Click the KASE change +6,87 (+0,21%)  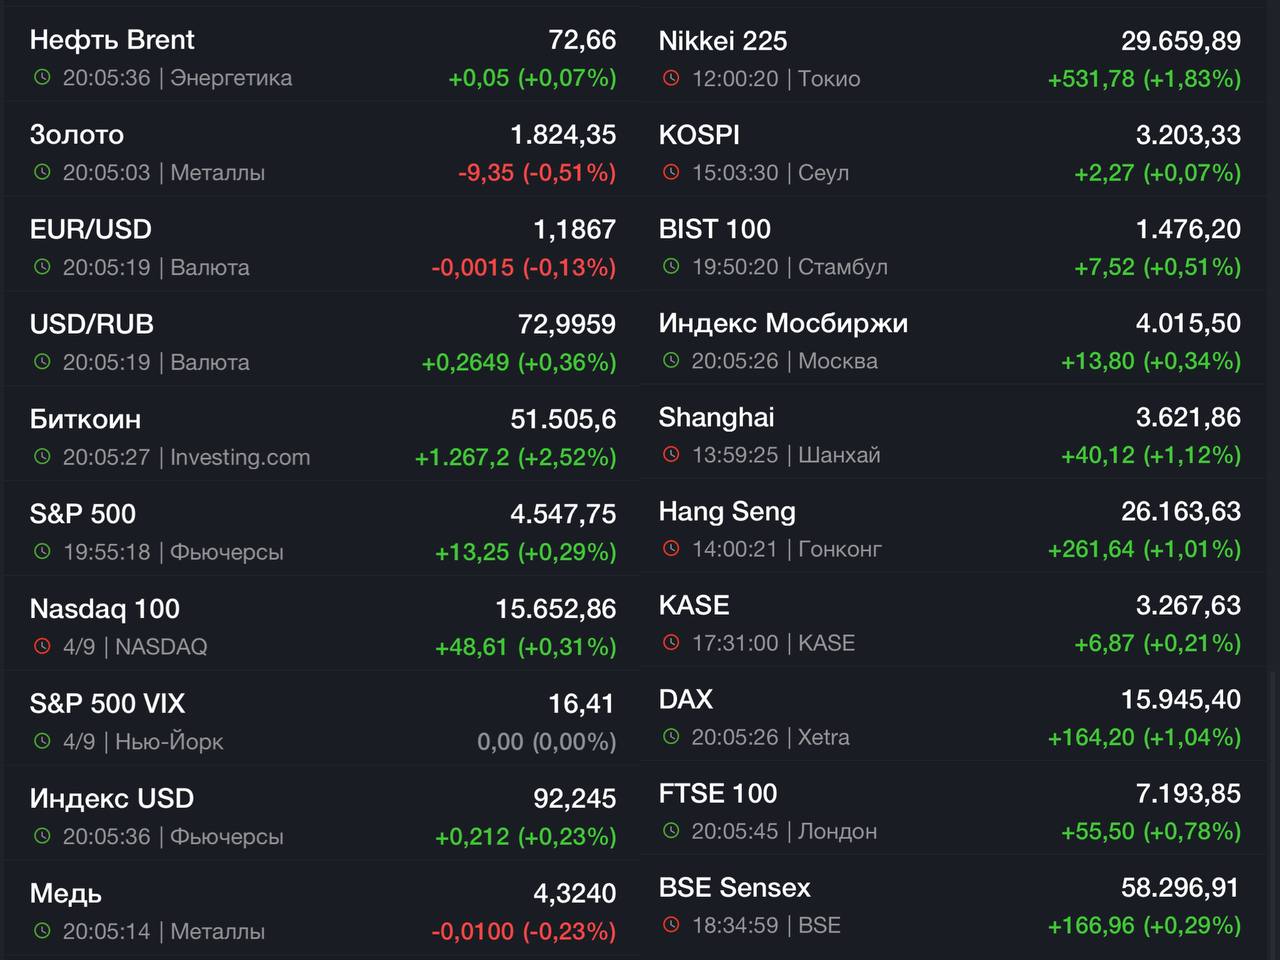point(1158,643)
